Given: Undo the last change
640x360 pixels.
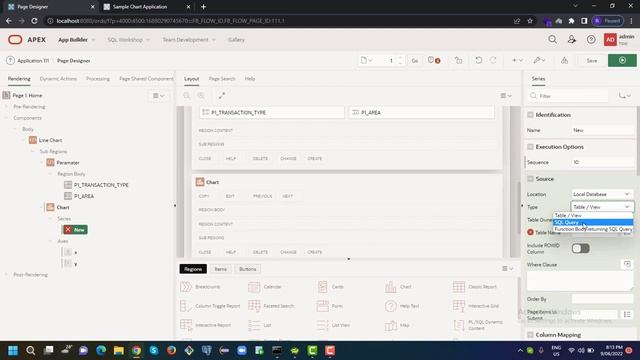Looking at the screenshot, I should 478,60.
